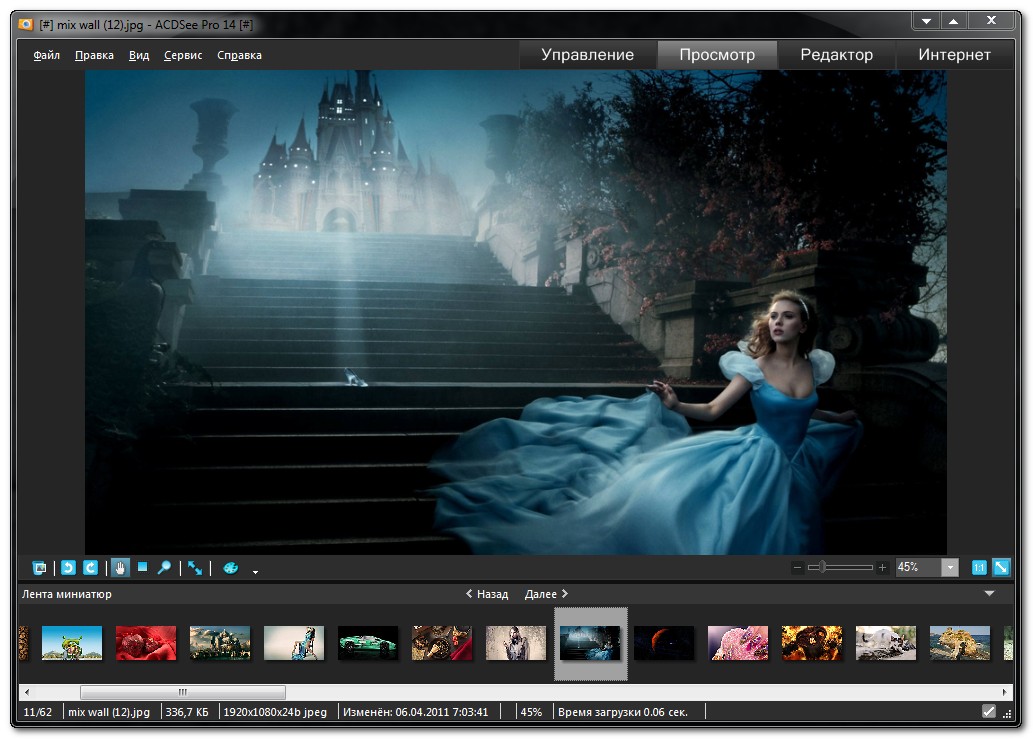Viewport: 1033px width, 739px height.
Task: Click the zoom in plus button
Action: [882, 567]
